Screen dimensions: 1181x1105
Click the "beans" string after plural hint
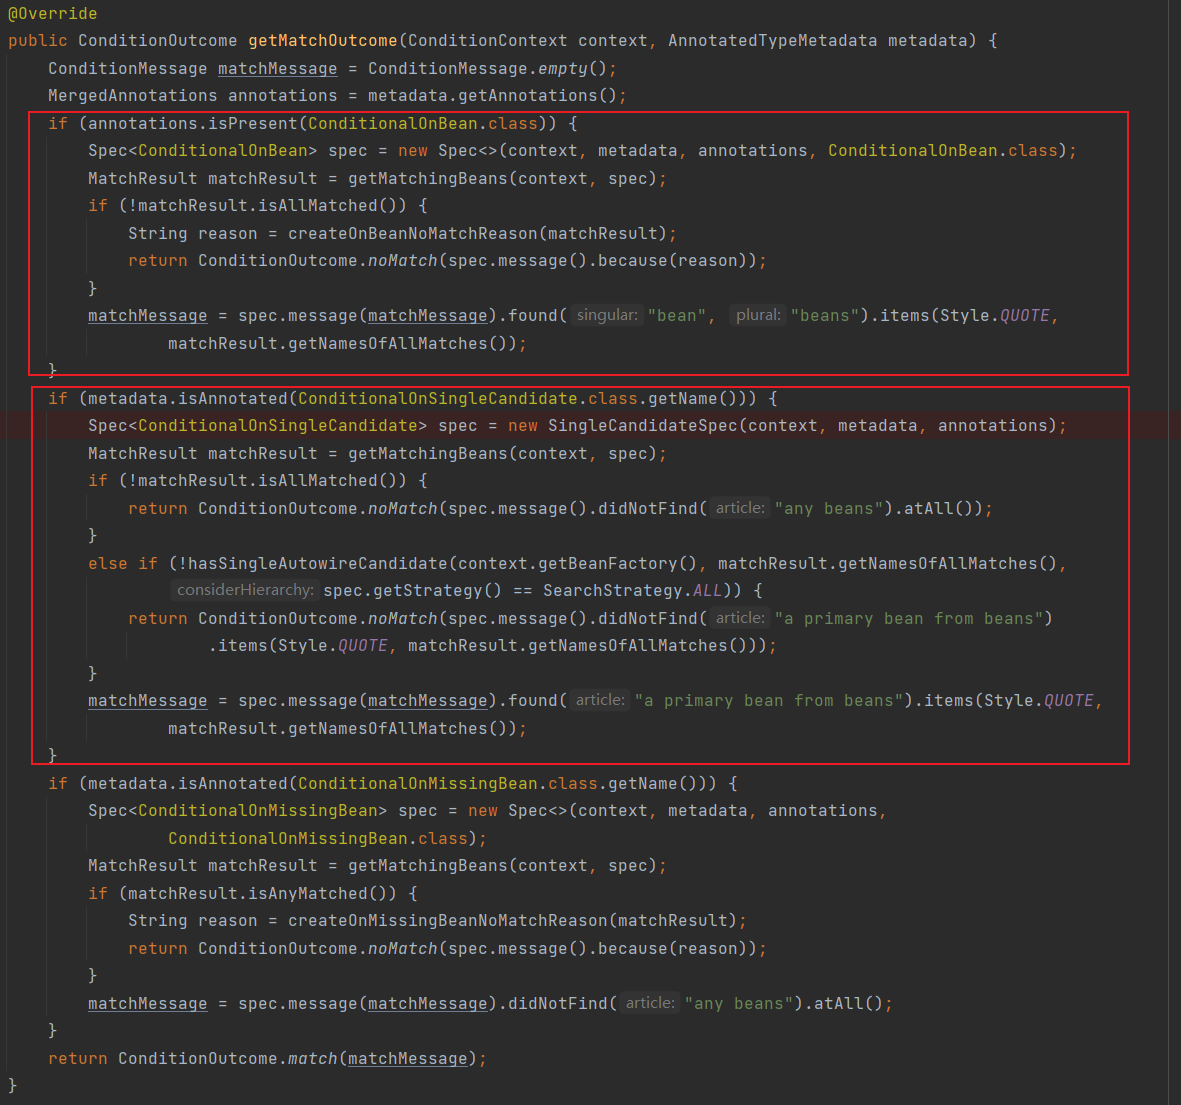click(x=825, y=316)
